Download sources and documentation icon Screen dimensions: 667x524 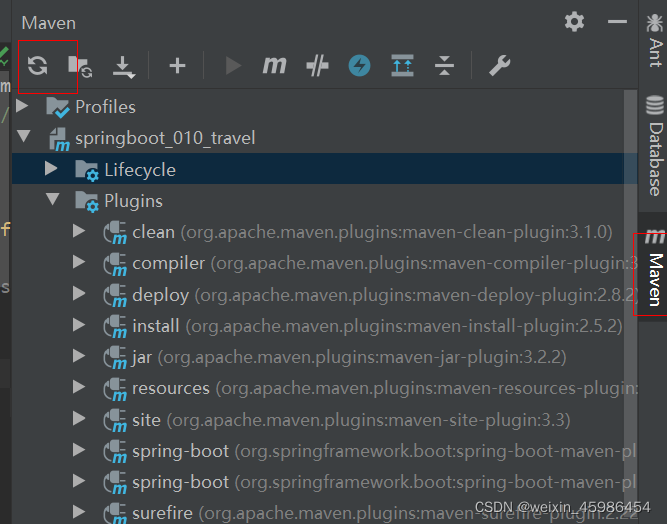[124, 67]
